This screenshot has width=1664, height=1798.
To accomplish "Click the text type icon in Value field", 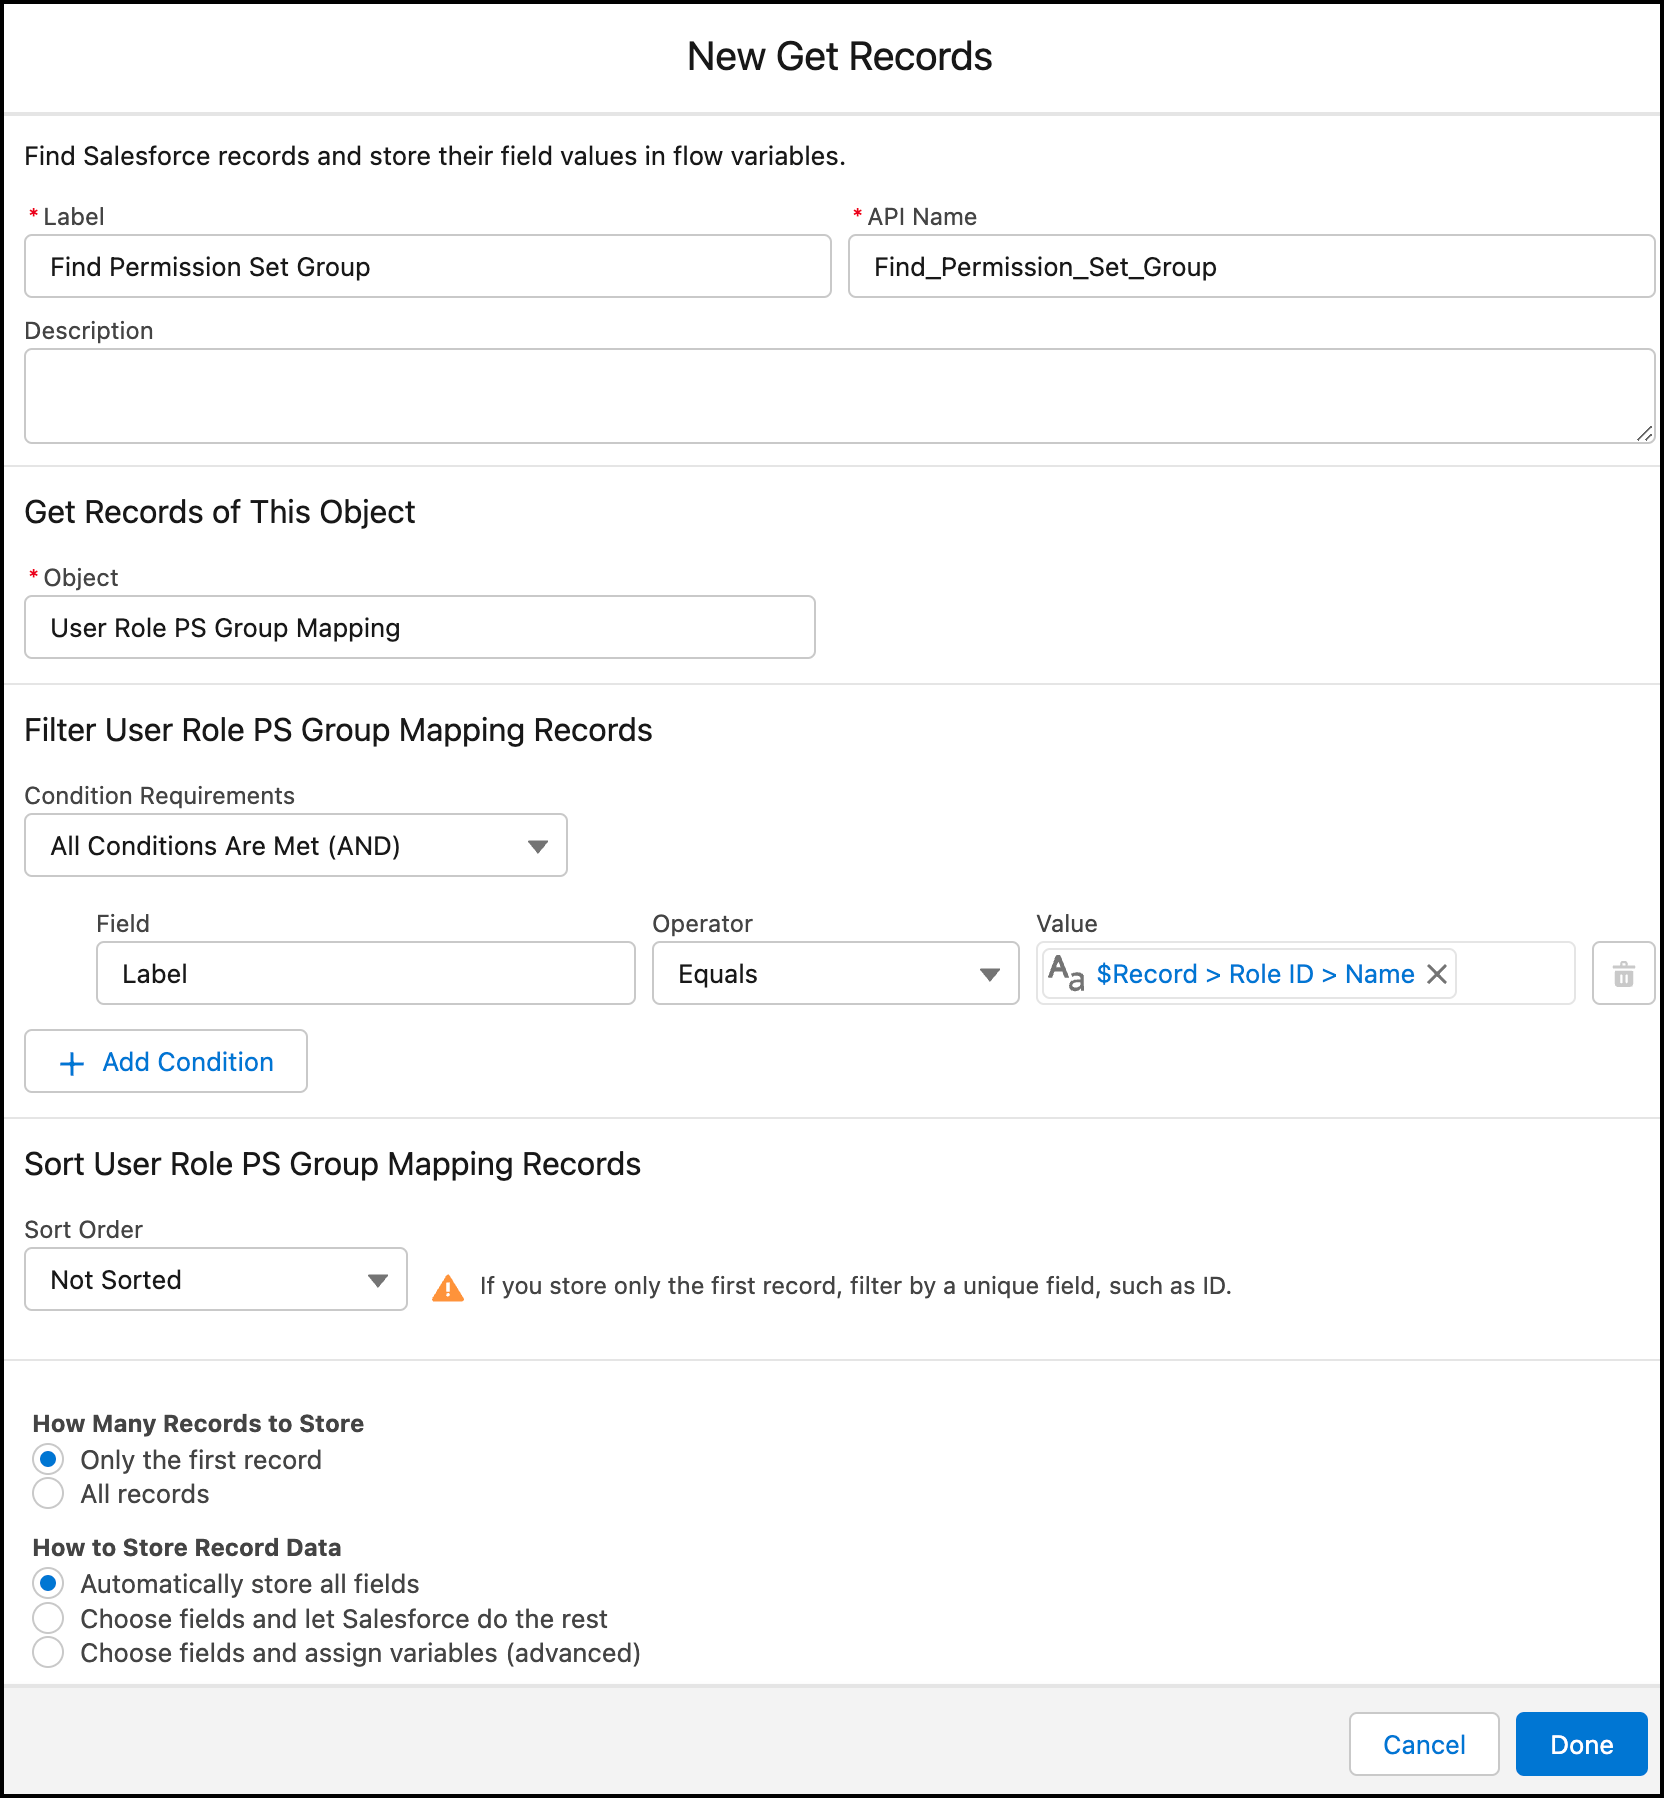I will pyautogui.click(x=1066, y=973).
